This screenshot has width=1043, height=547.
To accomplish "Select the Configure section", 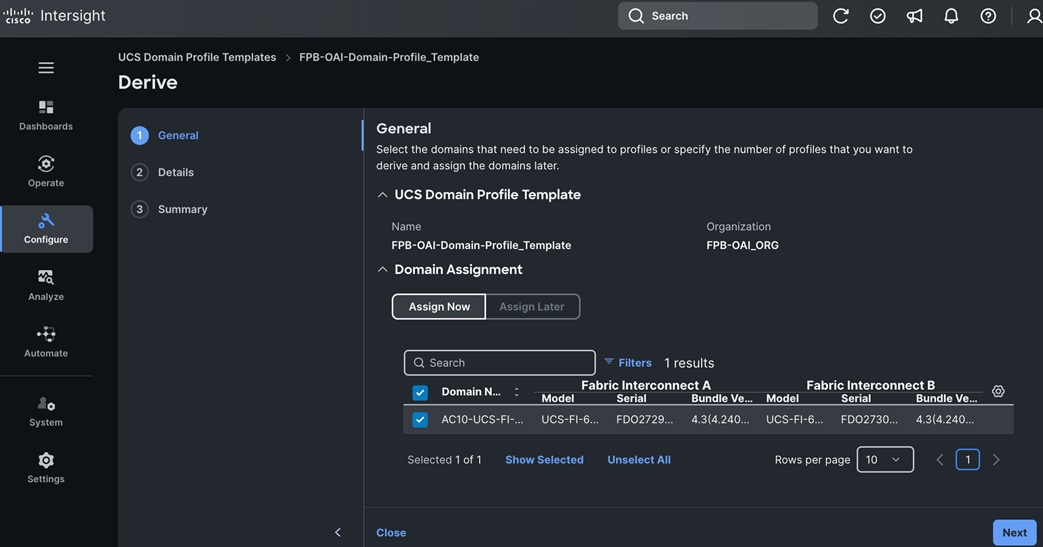I will 46,229.
